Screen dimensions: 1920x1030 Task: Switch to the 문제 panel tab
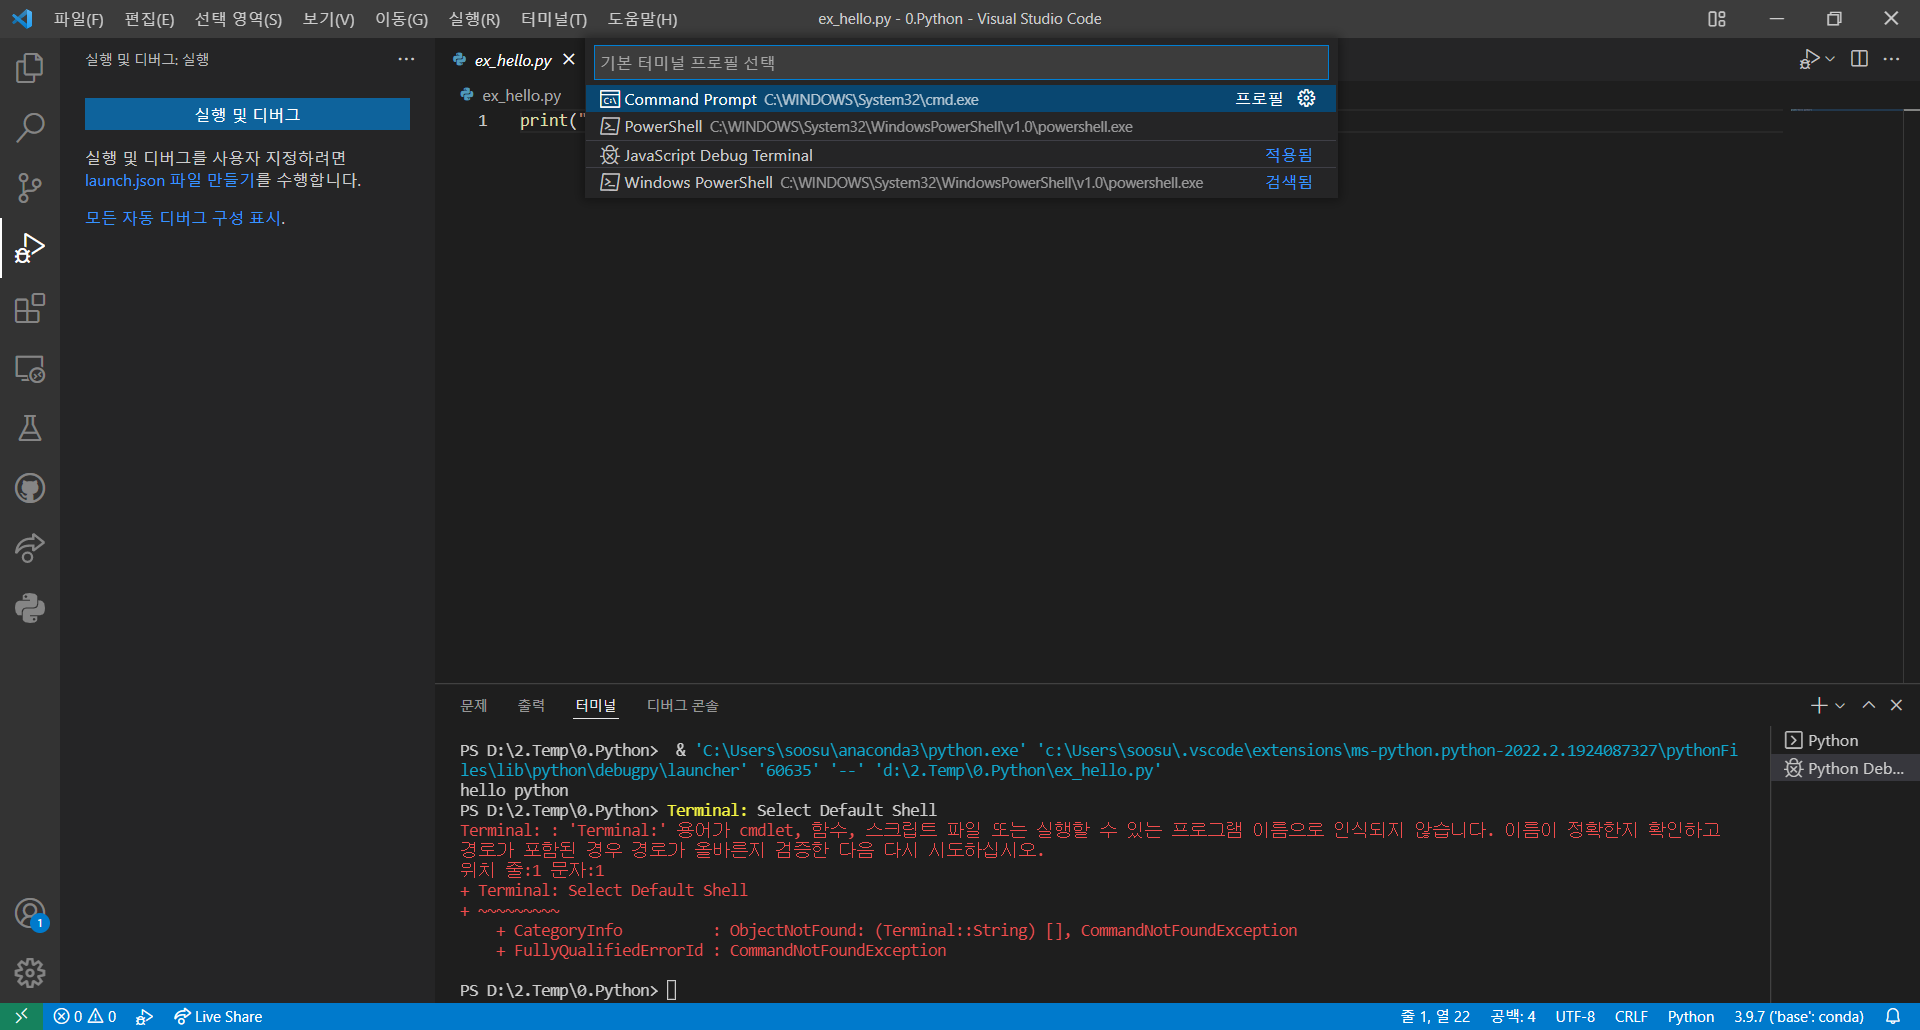point(474,705)
